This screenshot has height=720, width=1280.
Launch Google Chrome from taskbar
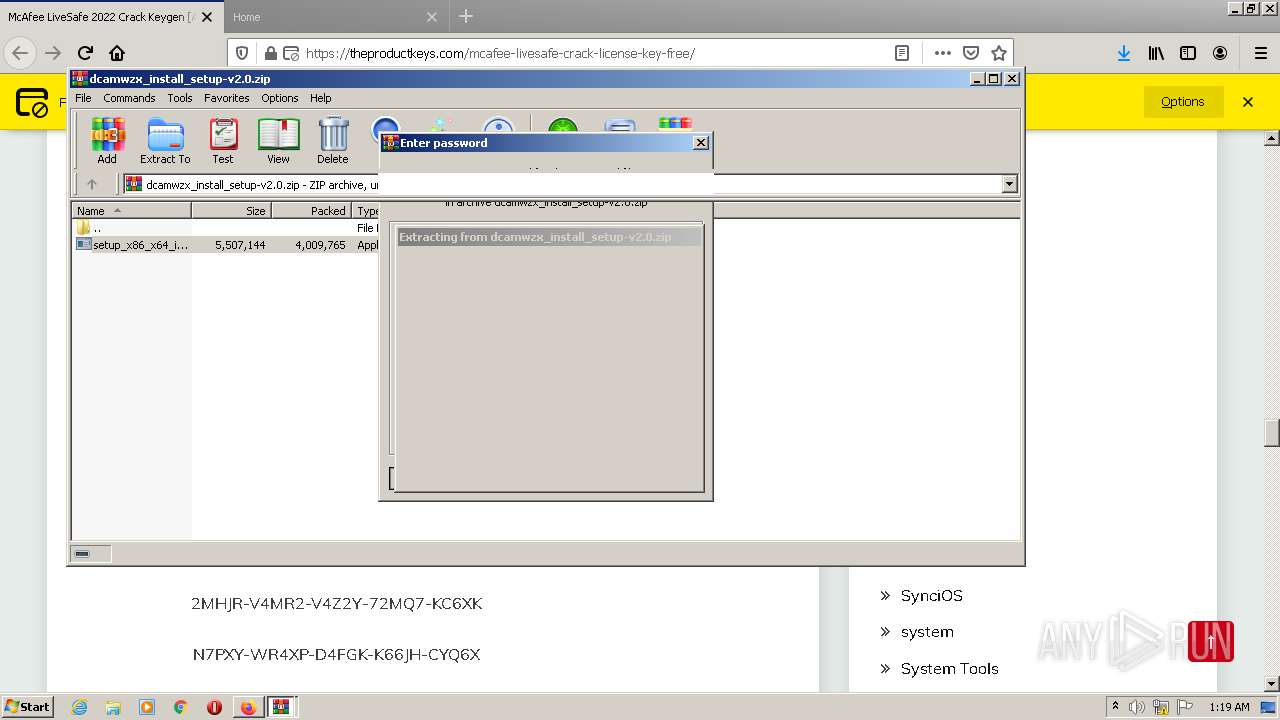tap(180, 707)
